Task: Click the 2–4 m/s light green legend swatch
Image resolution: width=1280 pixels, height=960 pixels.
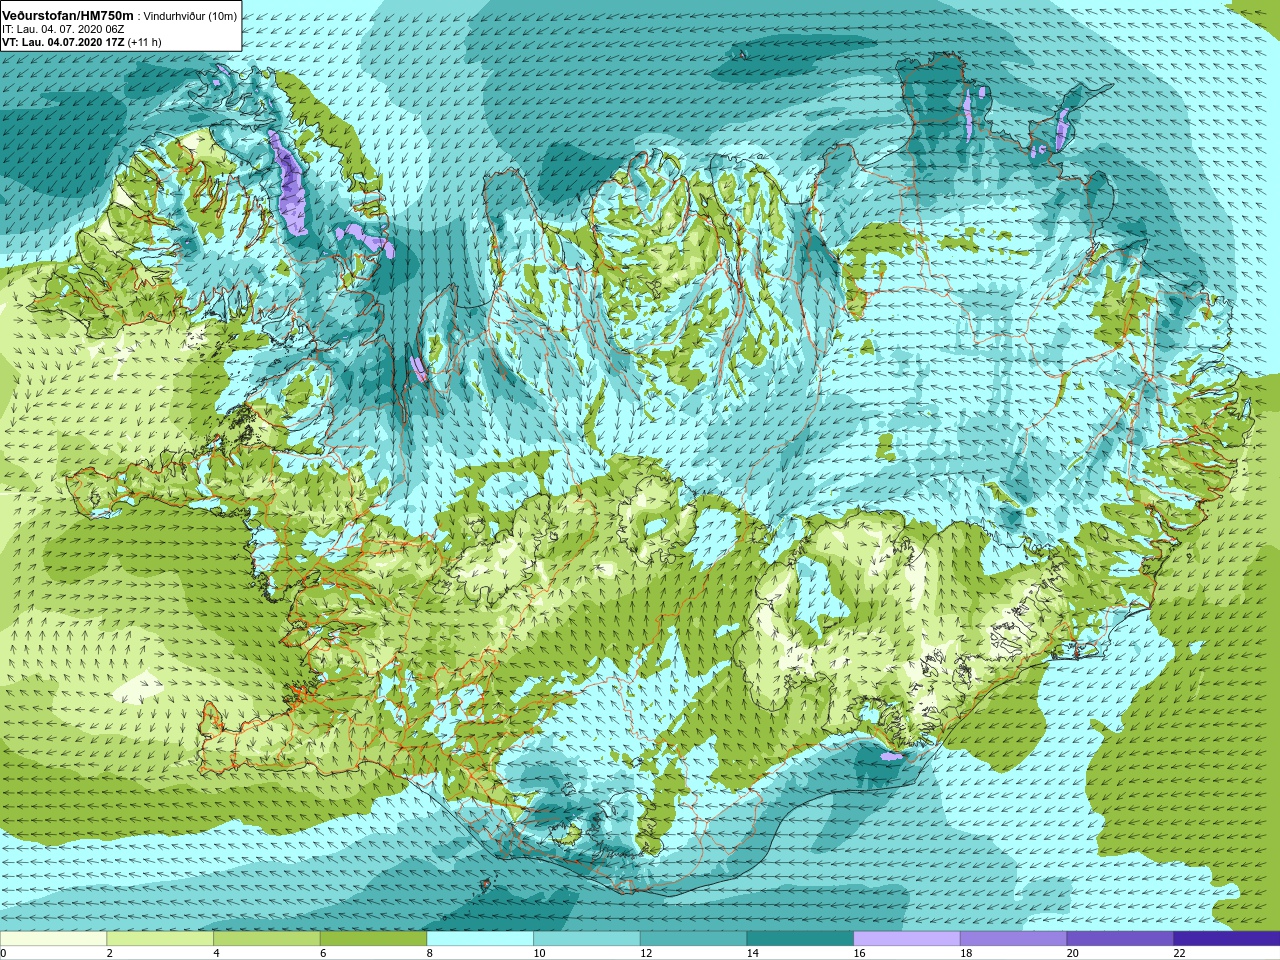Action: pyautogui.click(x=160, y=939)
